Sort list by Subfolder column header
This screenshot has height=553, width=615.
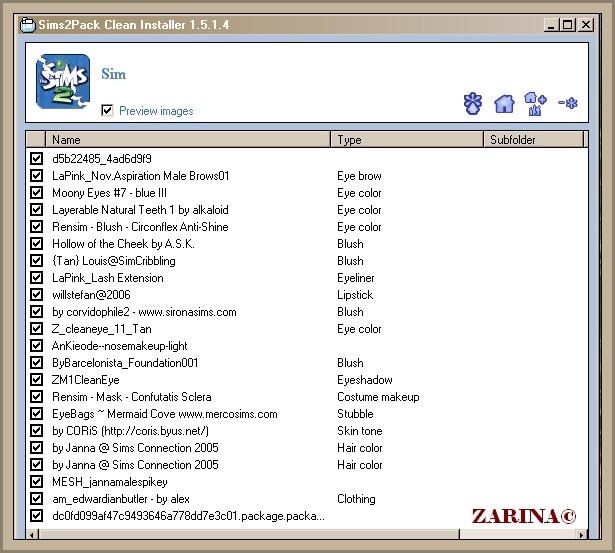coord(533,140)
